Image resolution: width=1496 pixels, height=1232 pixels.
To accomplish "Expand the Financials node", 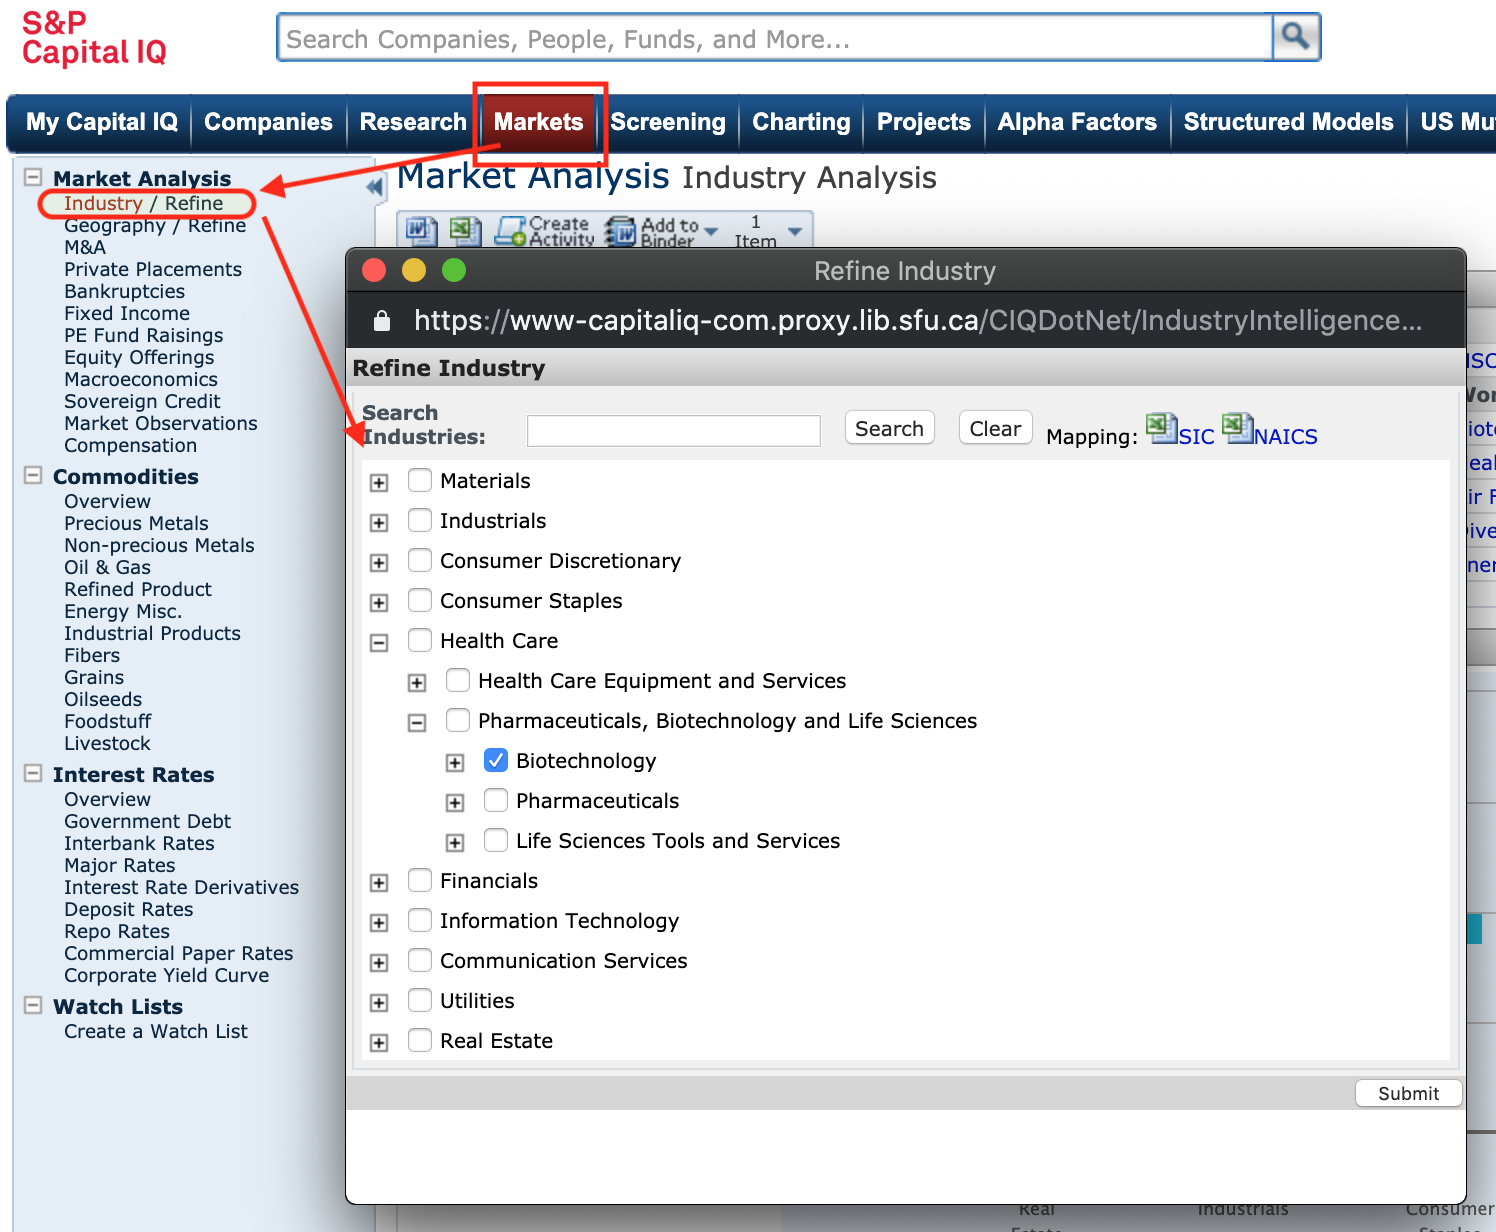I will click(x=379, y=883).
